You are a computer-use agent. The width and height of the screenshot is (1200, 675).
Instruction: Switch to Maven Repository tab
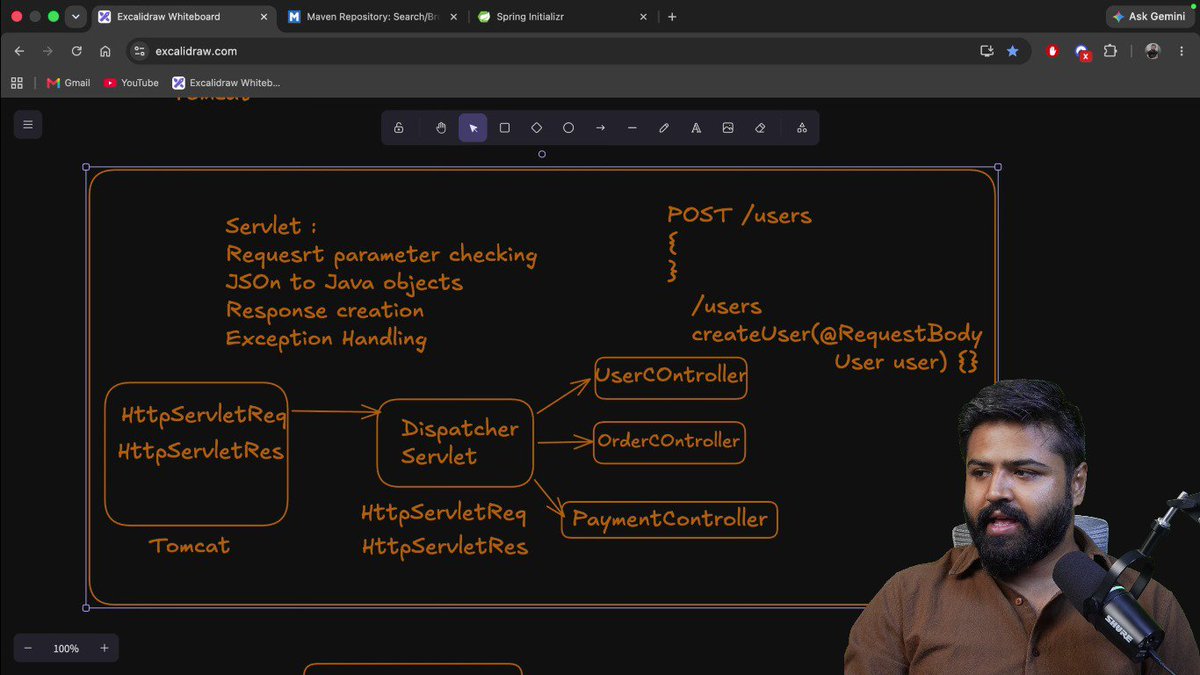point(371,17)
